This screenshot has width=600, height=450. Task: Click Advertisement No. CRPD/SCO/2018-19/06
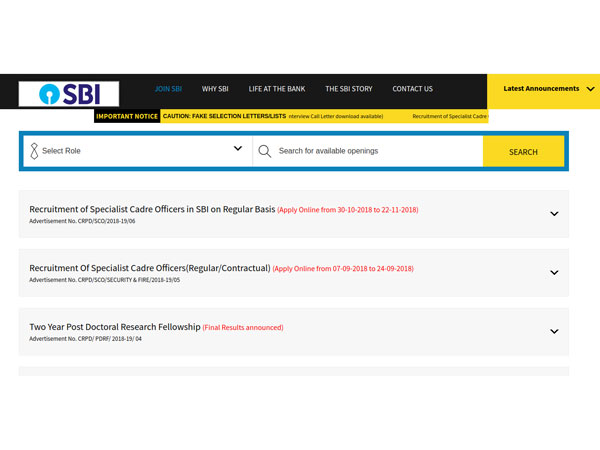click(82, 221)
